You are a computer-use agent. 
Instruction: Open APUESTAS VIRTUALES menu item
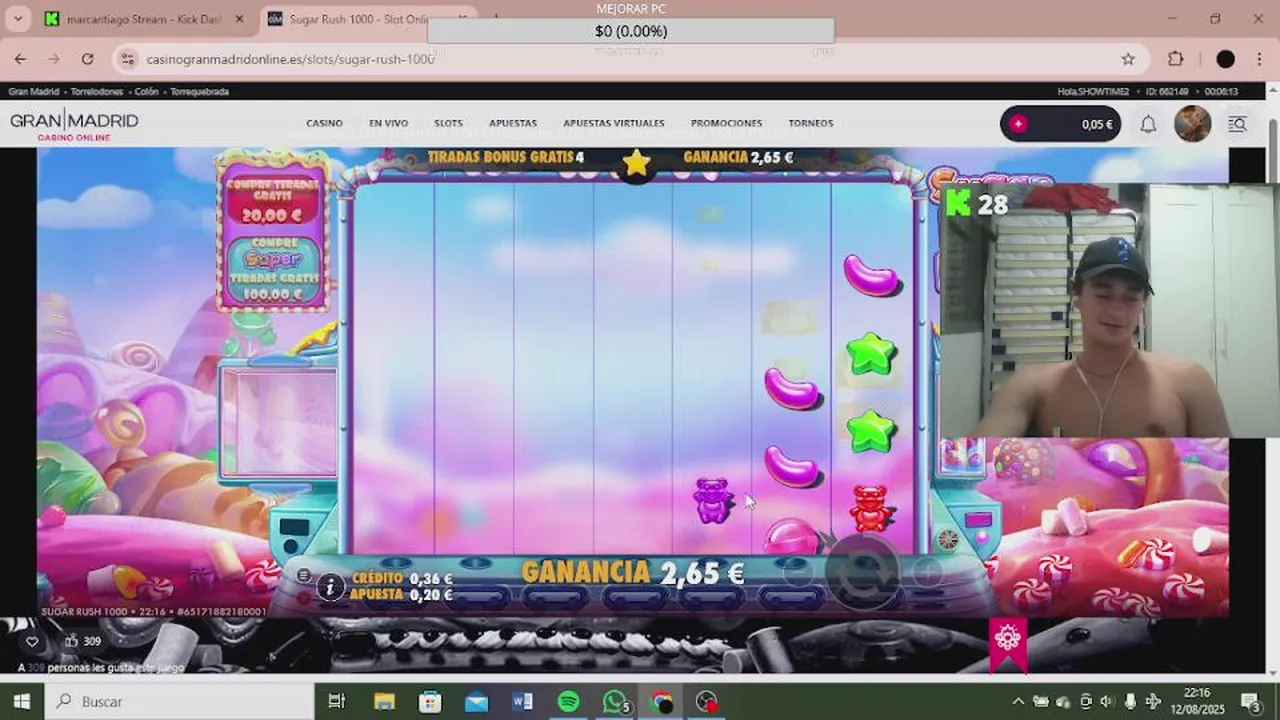pos(613,123)
